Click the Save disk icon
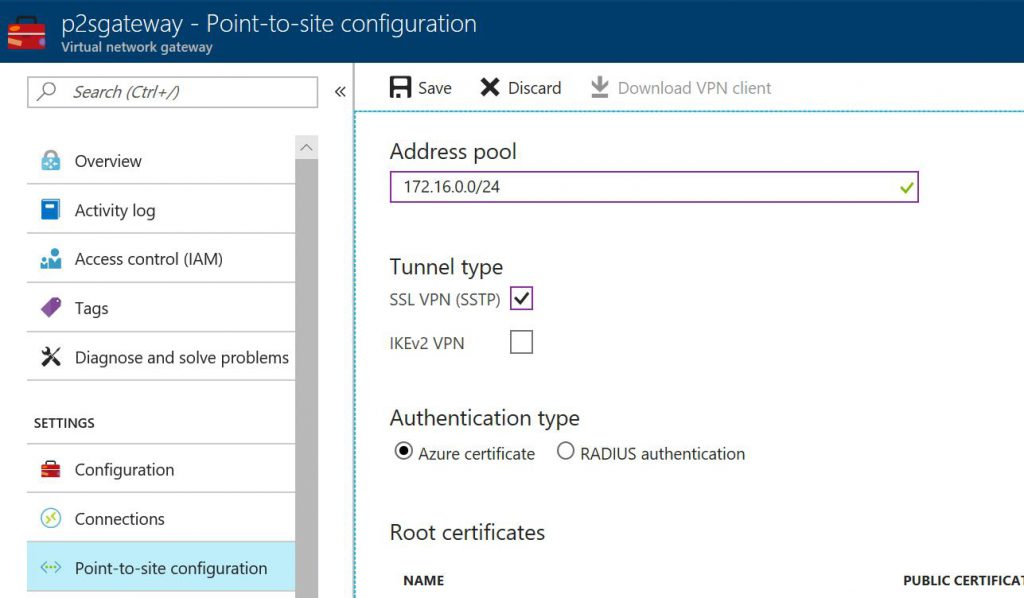1024x598 pixels. (400, 87)
